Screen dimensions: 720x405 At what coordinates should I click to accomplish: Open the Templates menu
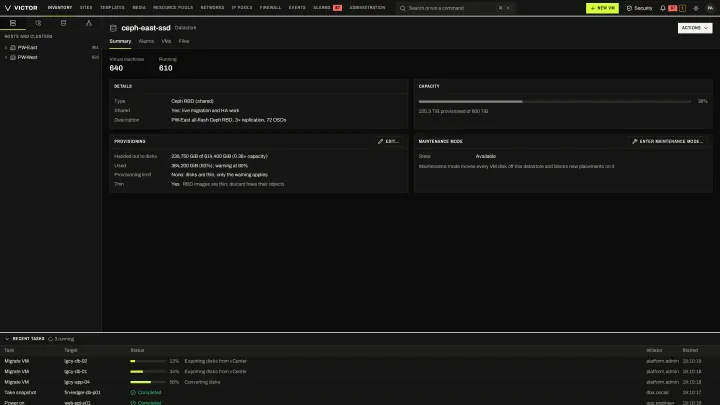112,8
